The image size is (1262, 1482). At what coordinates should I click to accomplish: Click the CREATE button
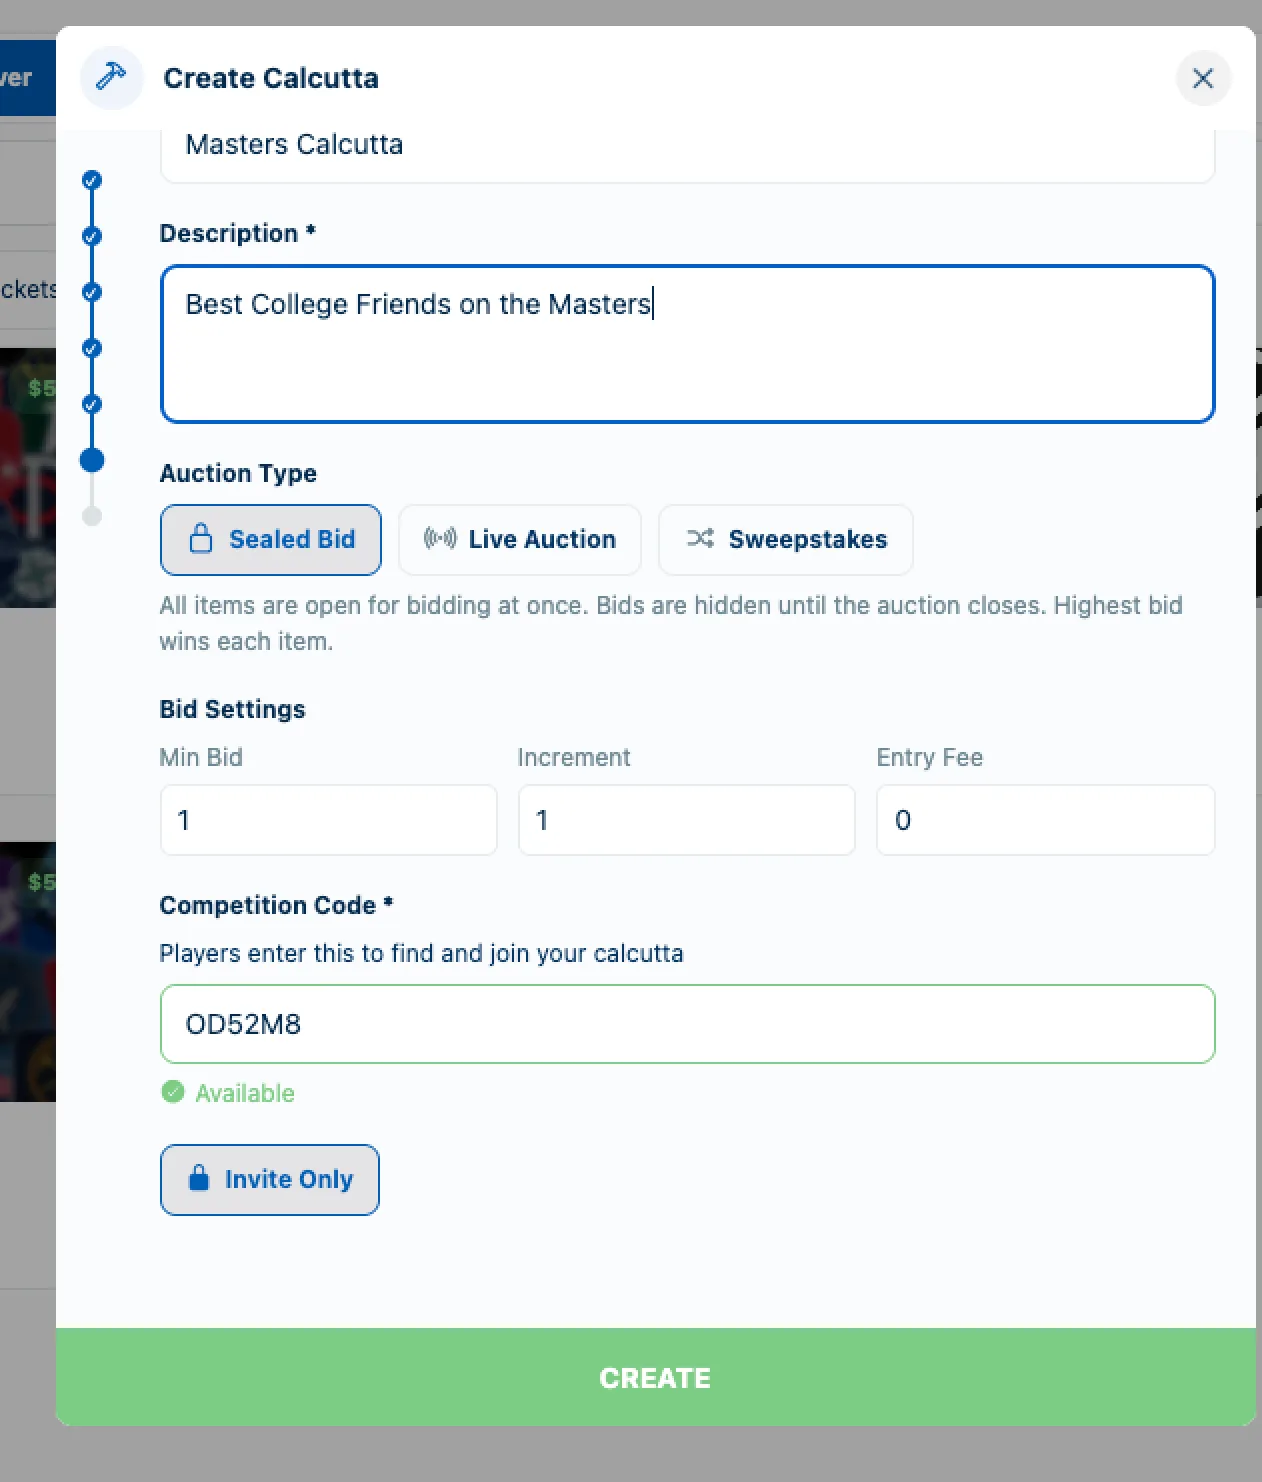[656, 1377]
